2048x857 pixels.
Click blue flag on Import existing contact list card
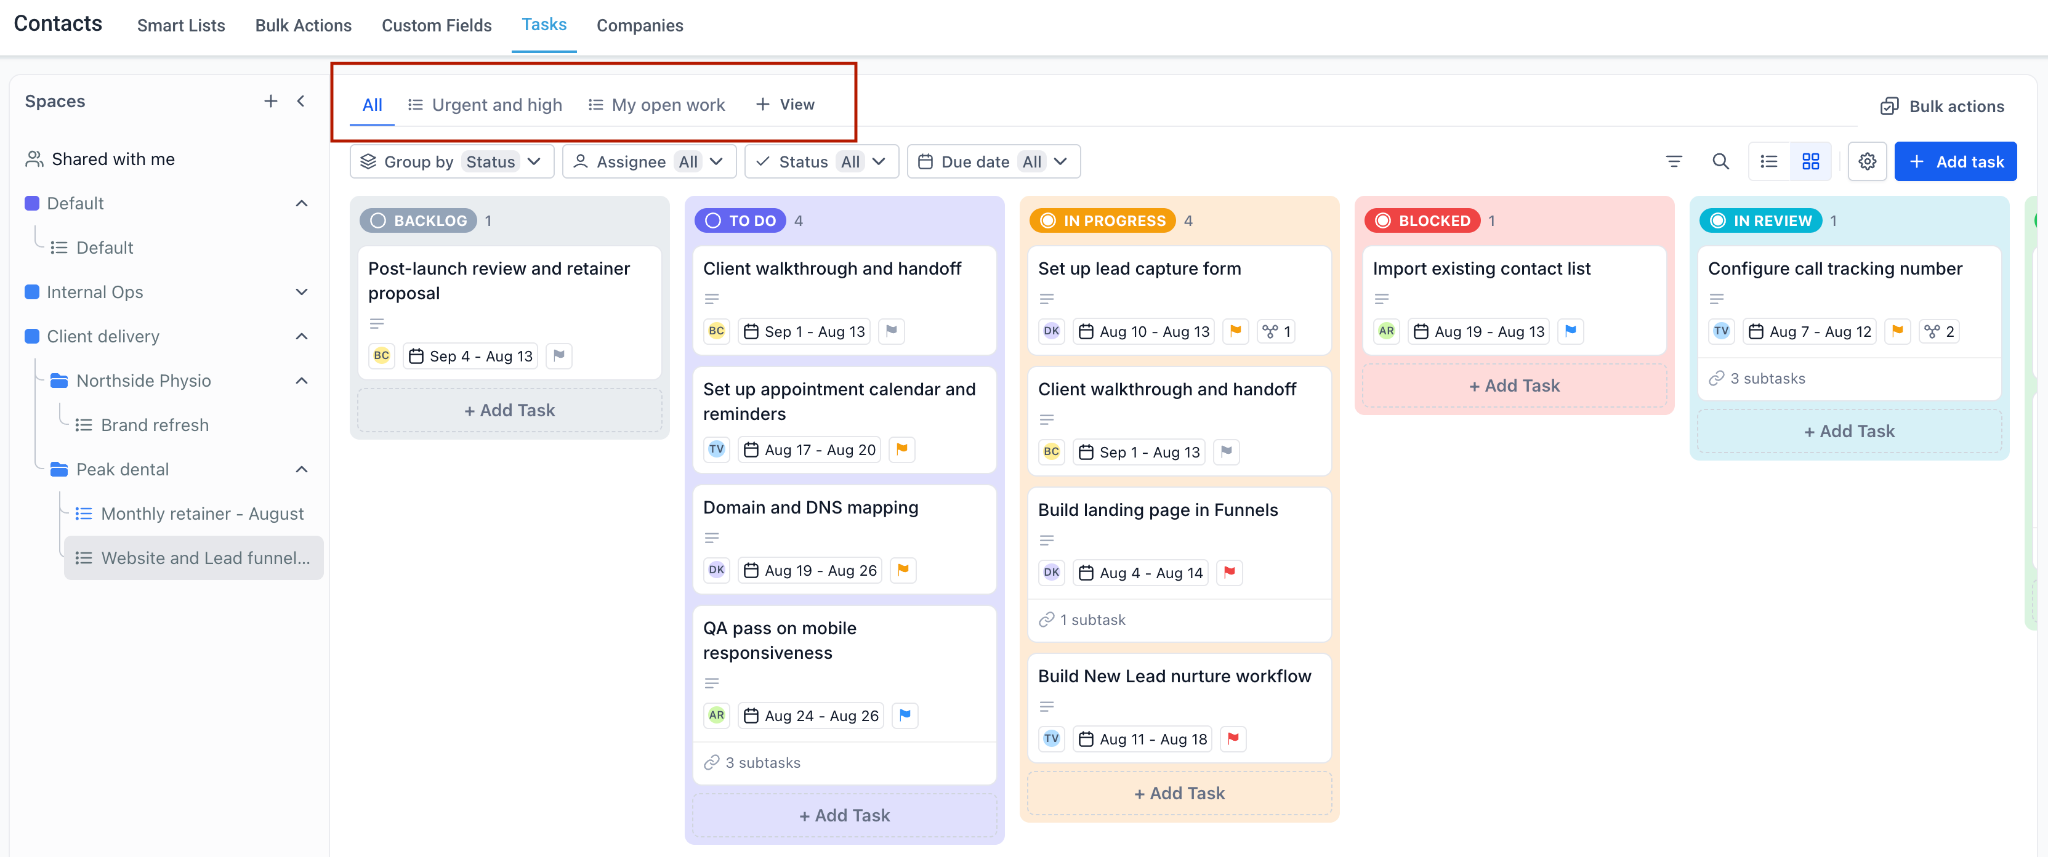coord(1570,331)
